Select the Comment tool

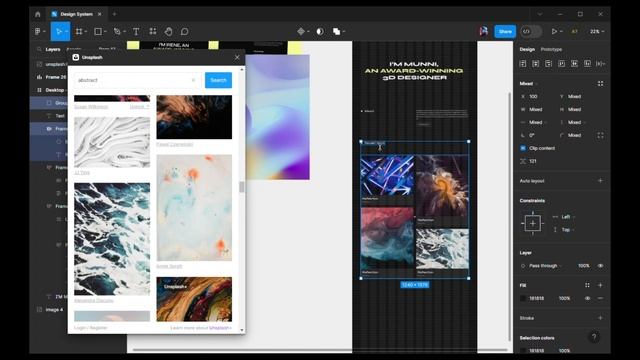[184, 31]
